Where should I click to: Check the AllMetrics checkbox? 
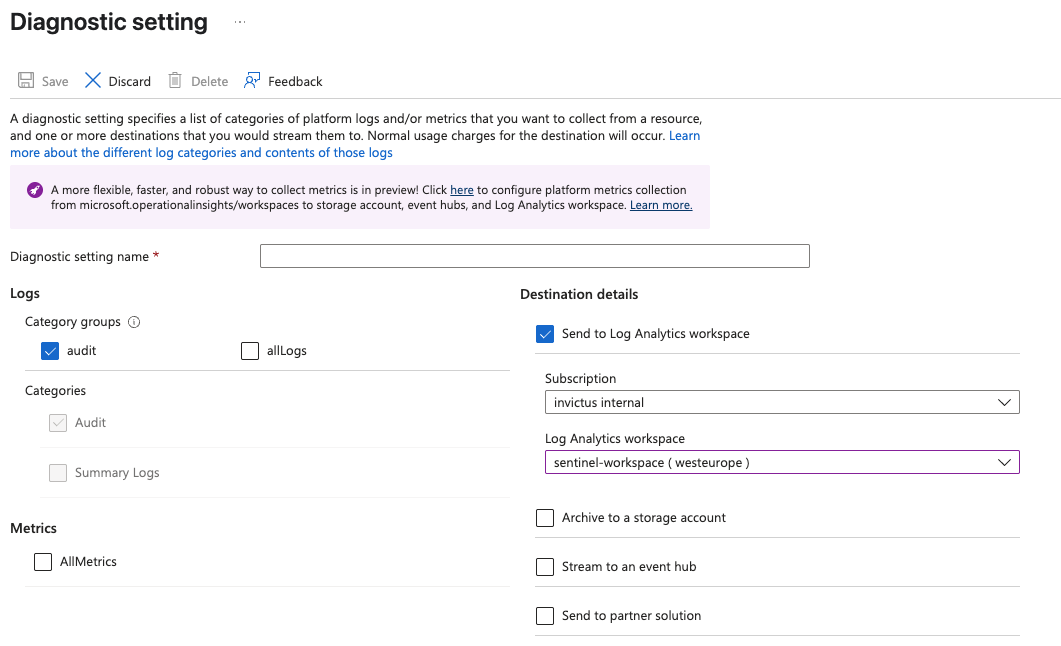pos(43,562)
